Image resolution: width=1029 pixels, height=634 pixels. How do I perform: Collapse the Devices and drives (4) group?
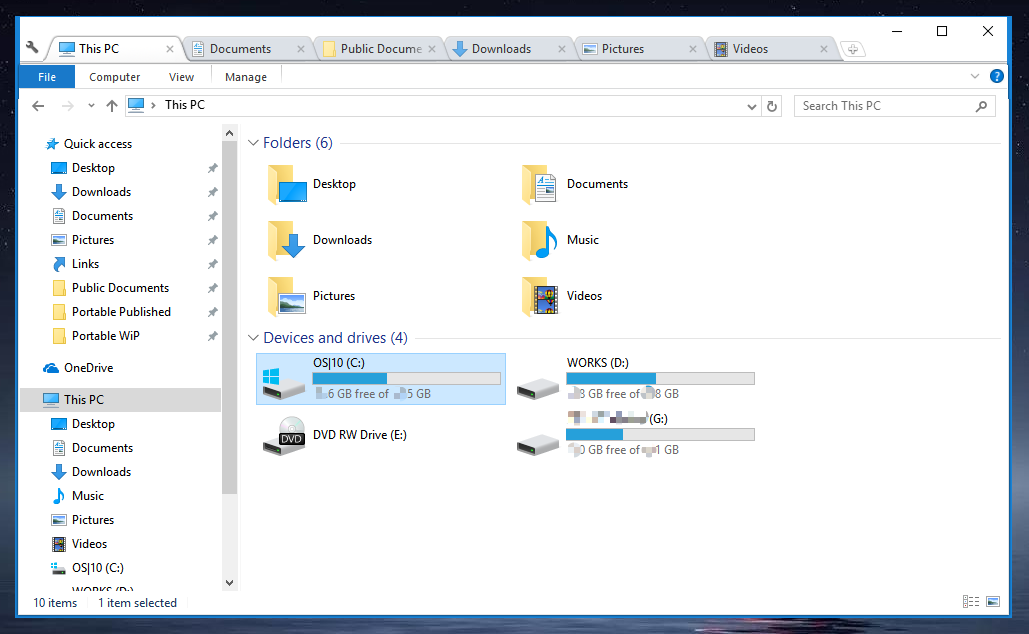253,338
